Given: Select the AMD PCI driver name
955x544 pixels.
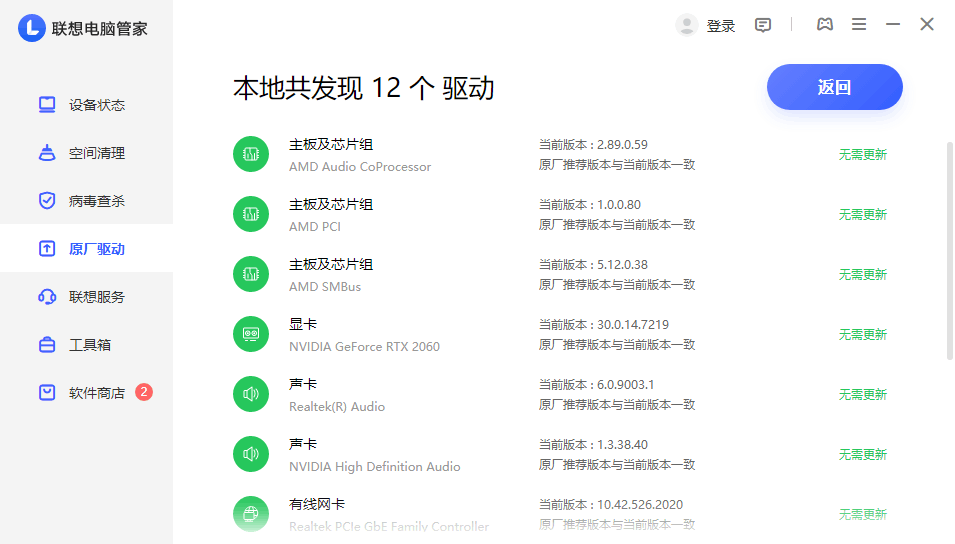Looking at the screenshot, I should click(x=315, y=227).
